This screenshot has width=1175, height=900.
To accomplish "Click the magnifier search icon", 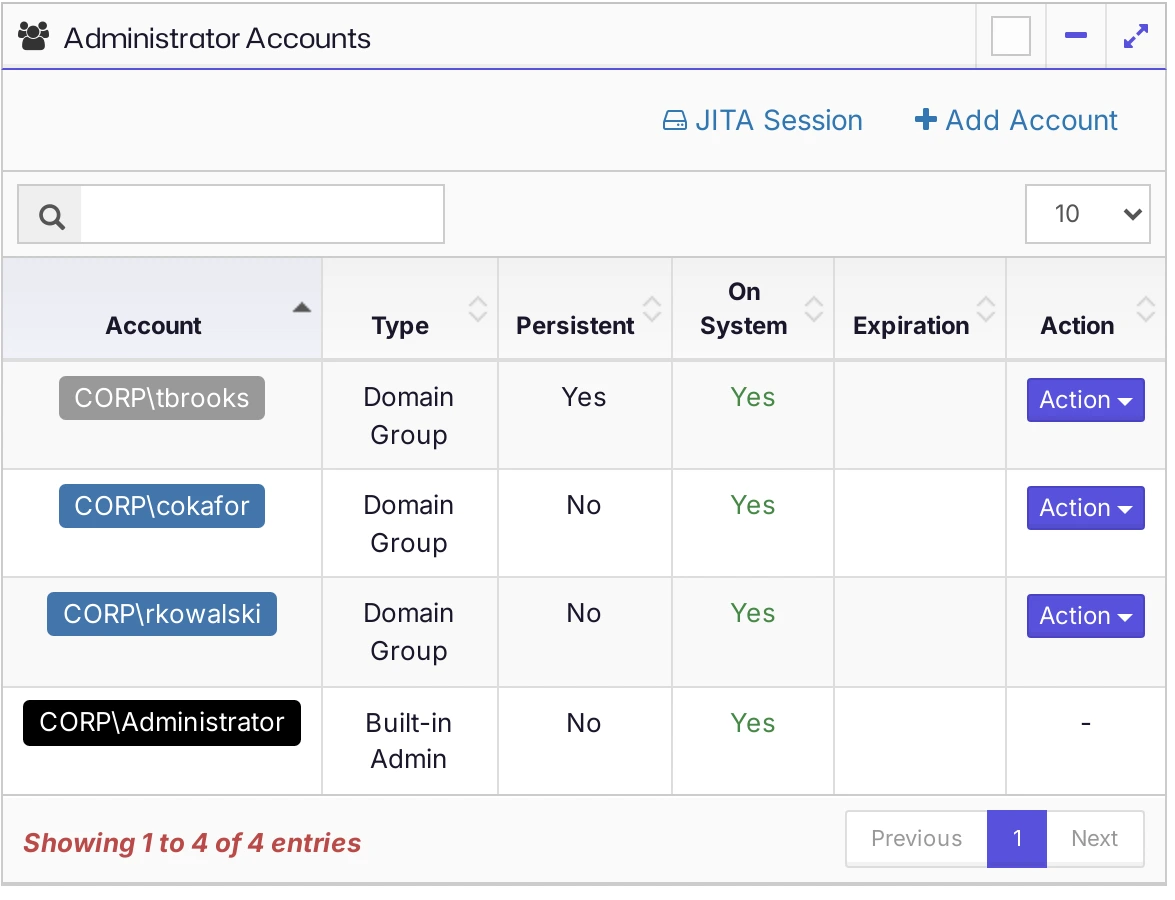I will [51, 217].
